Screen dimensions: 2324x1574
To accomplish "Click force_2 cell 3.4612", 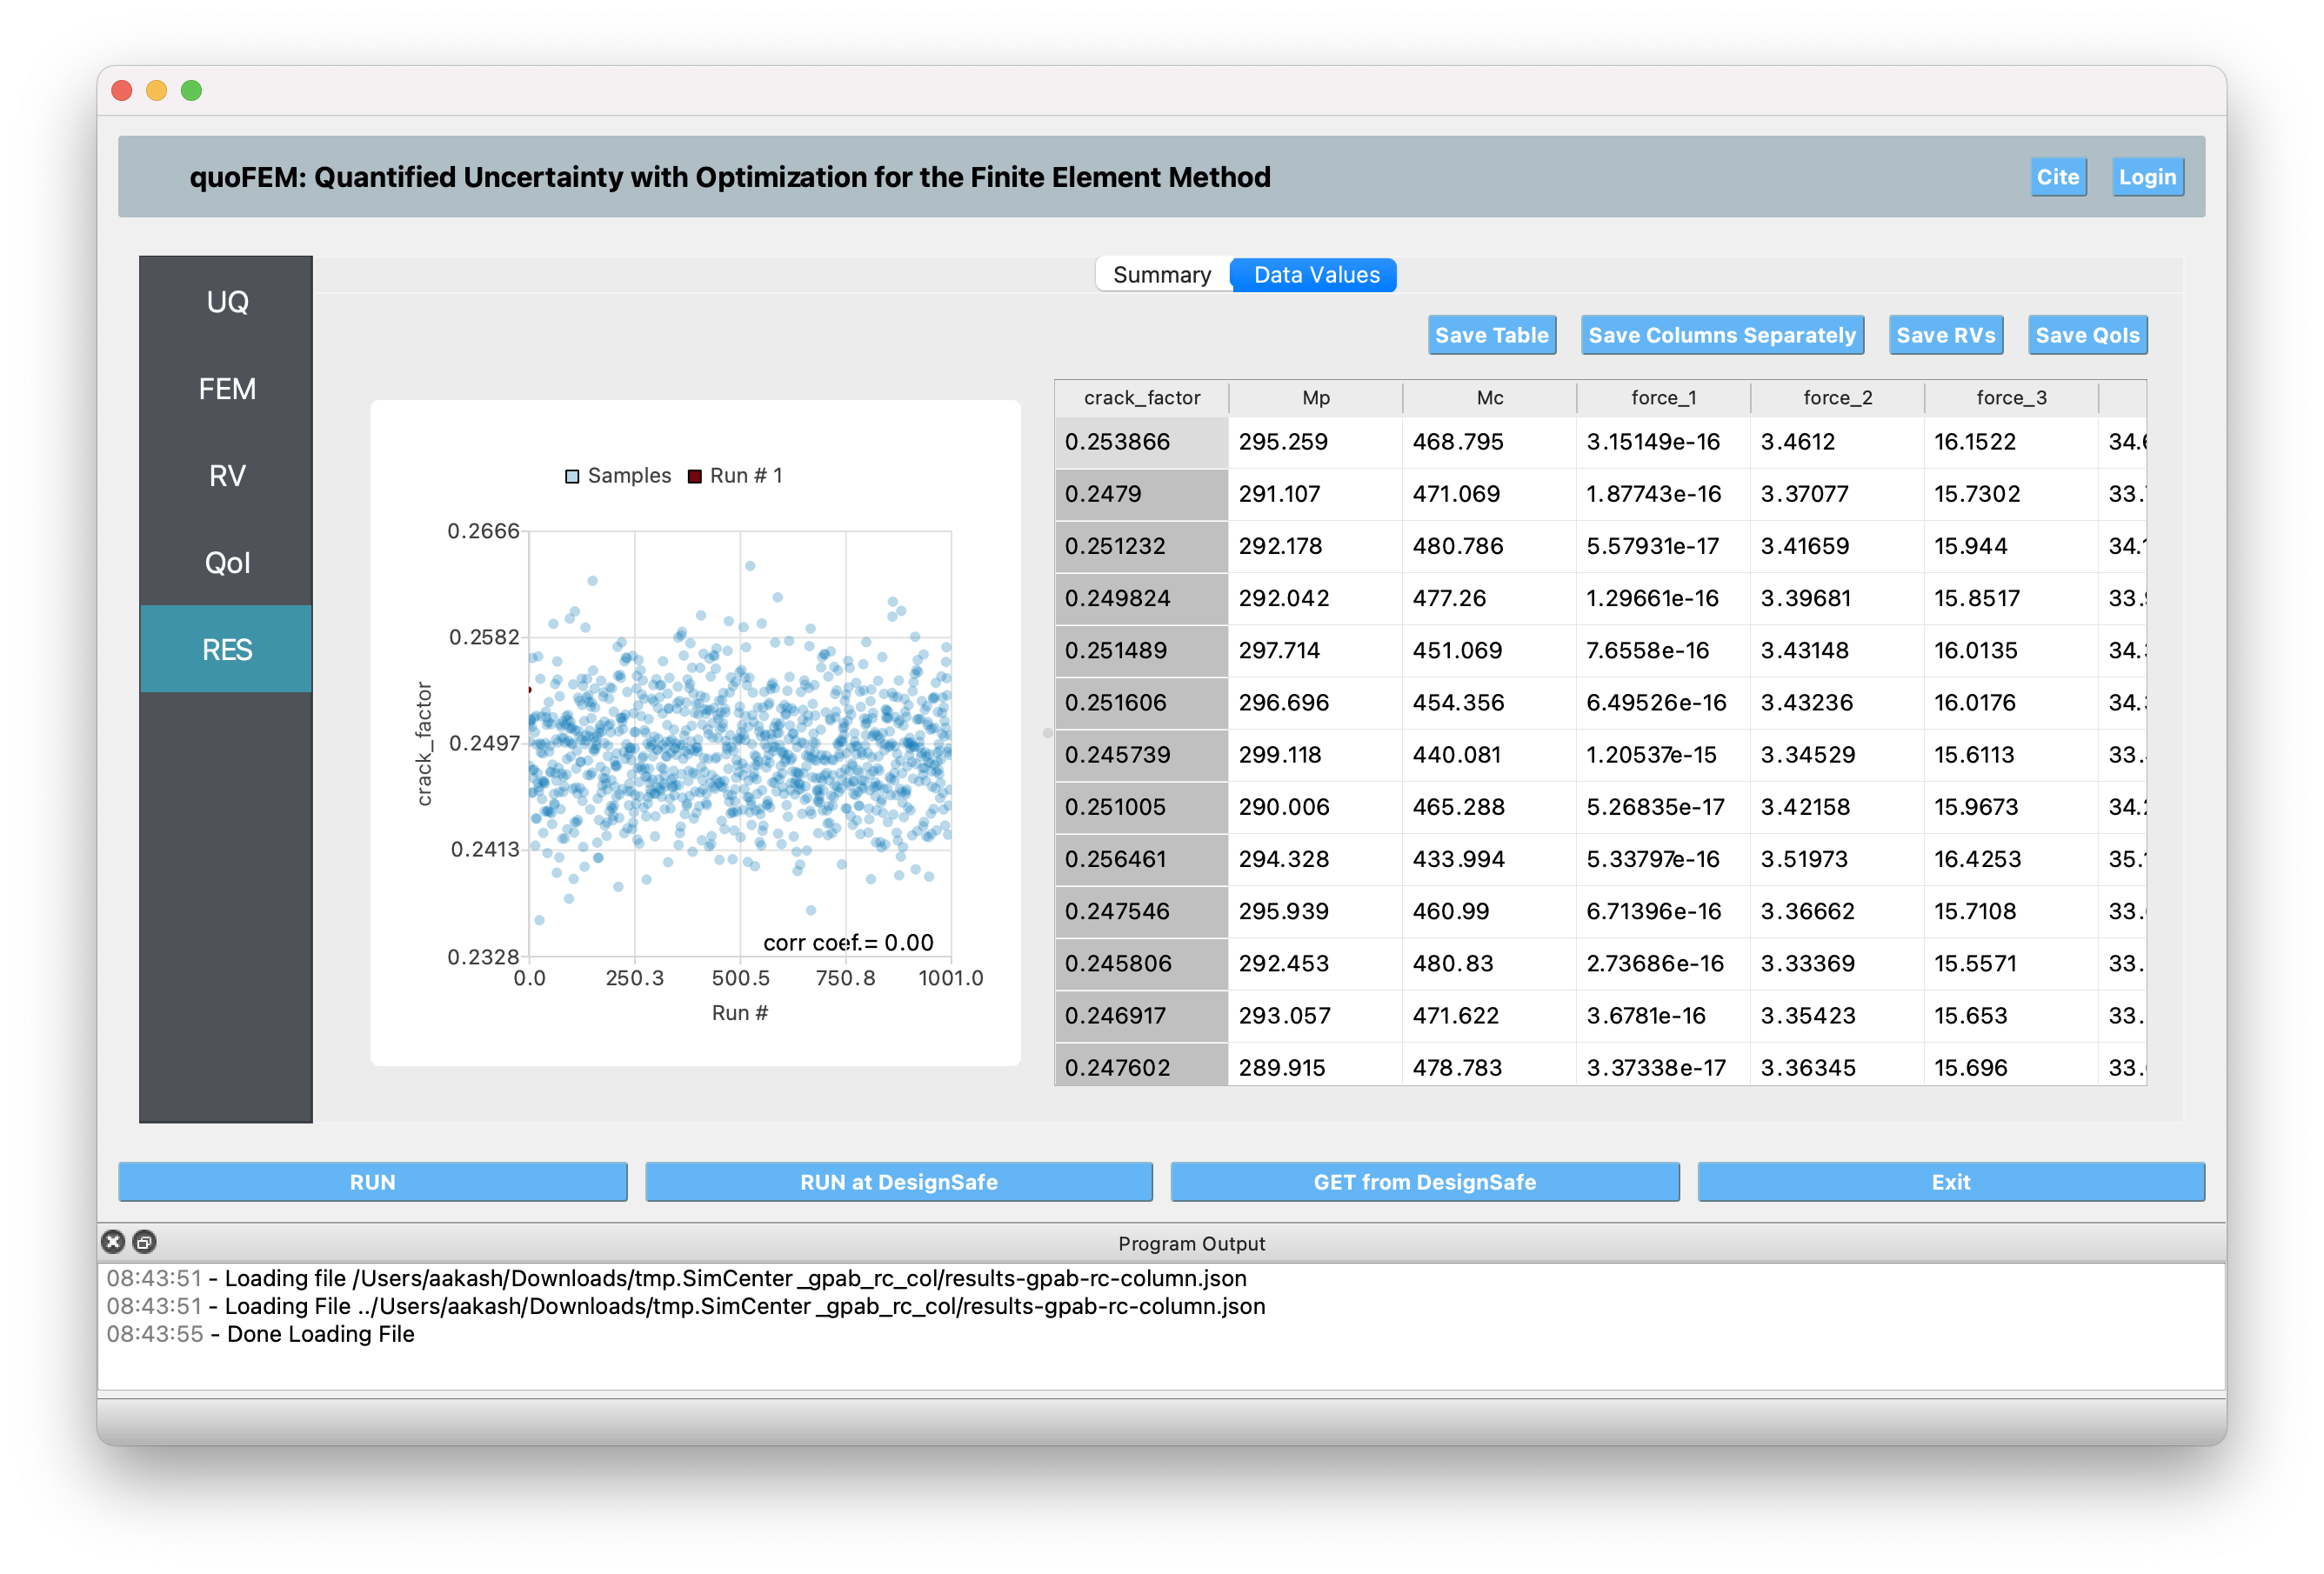I will (1837, 442).
